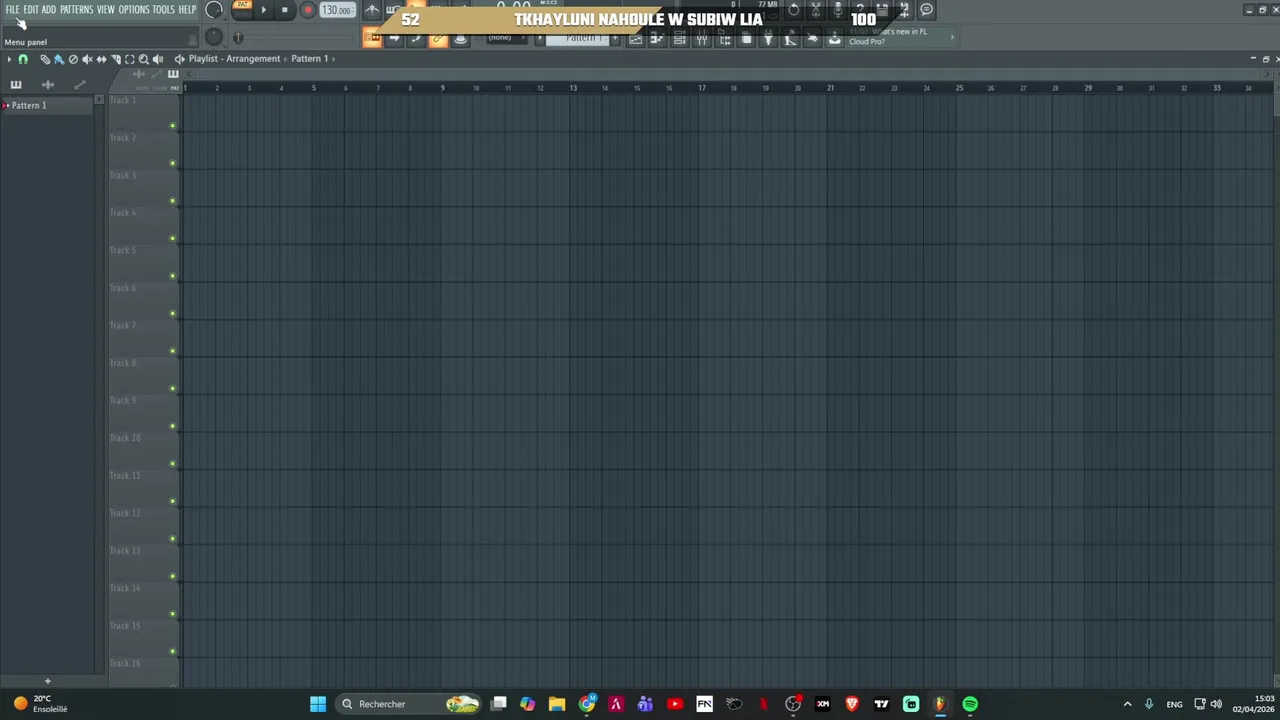
Task: Open the EDIT menu
Action: 31,9
